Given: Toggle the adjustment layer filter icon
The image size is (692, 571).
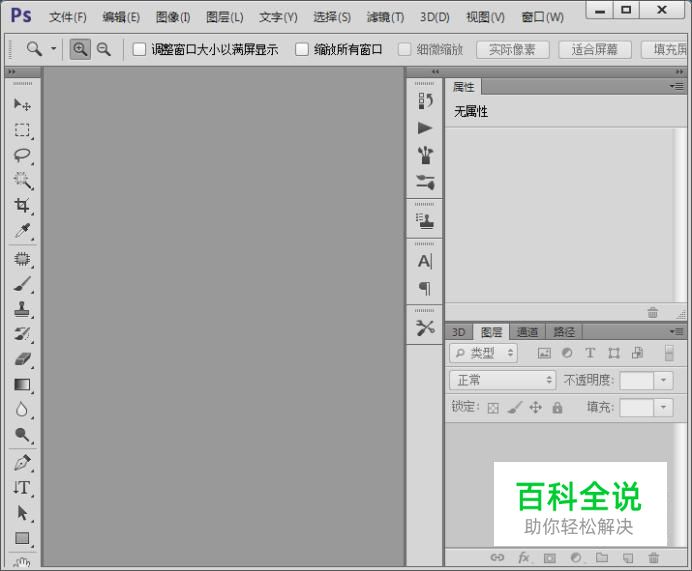Looking at the screenshot, I should pyautogui.click(x=567, y=353).
